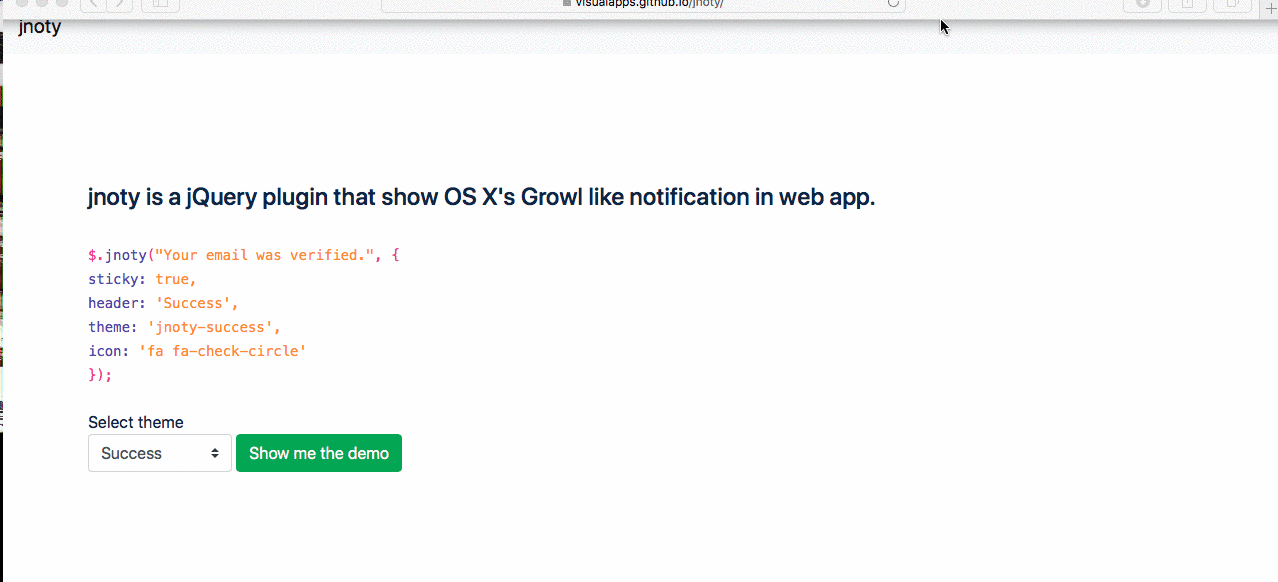Toggle the Safari sidebar button
This screenshot has height=582, width=1278.
coord(160,4)
